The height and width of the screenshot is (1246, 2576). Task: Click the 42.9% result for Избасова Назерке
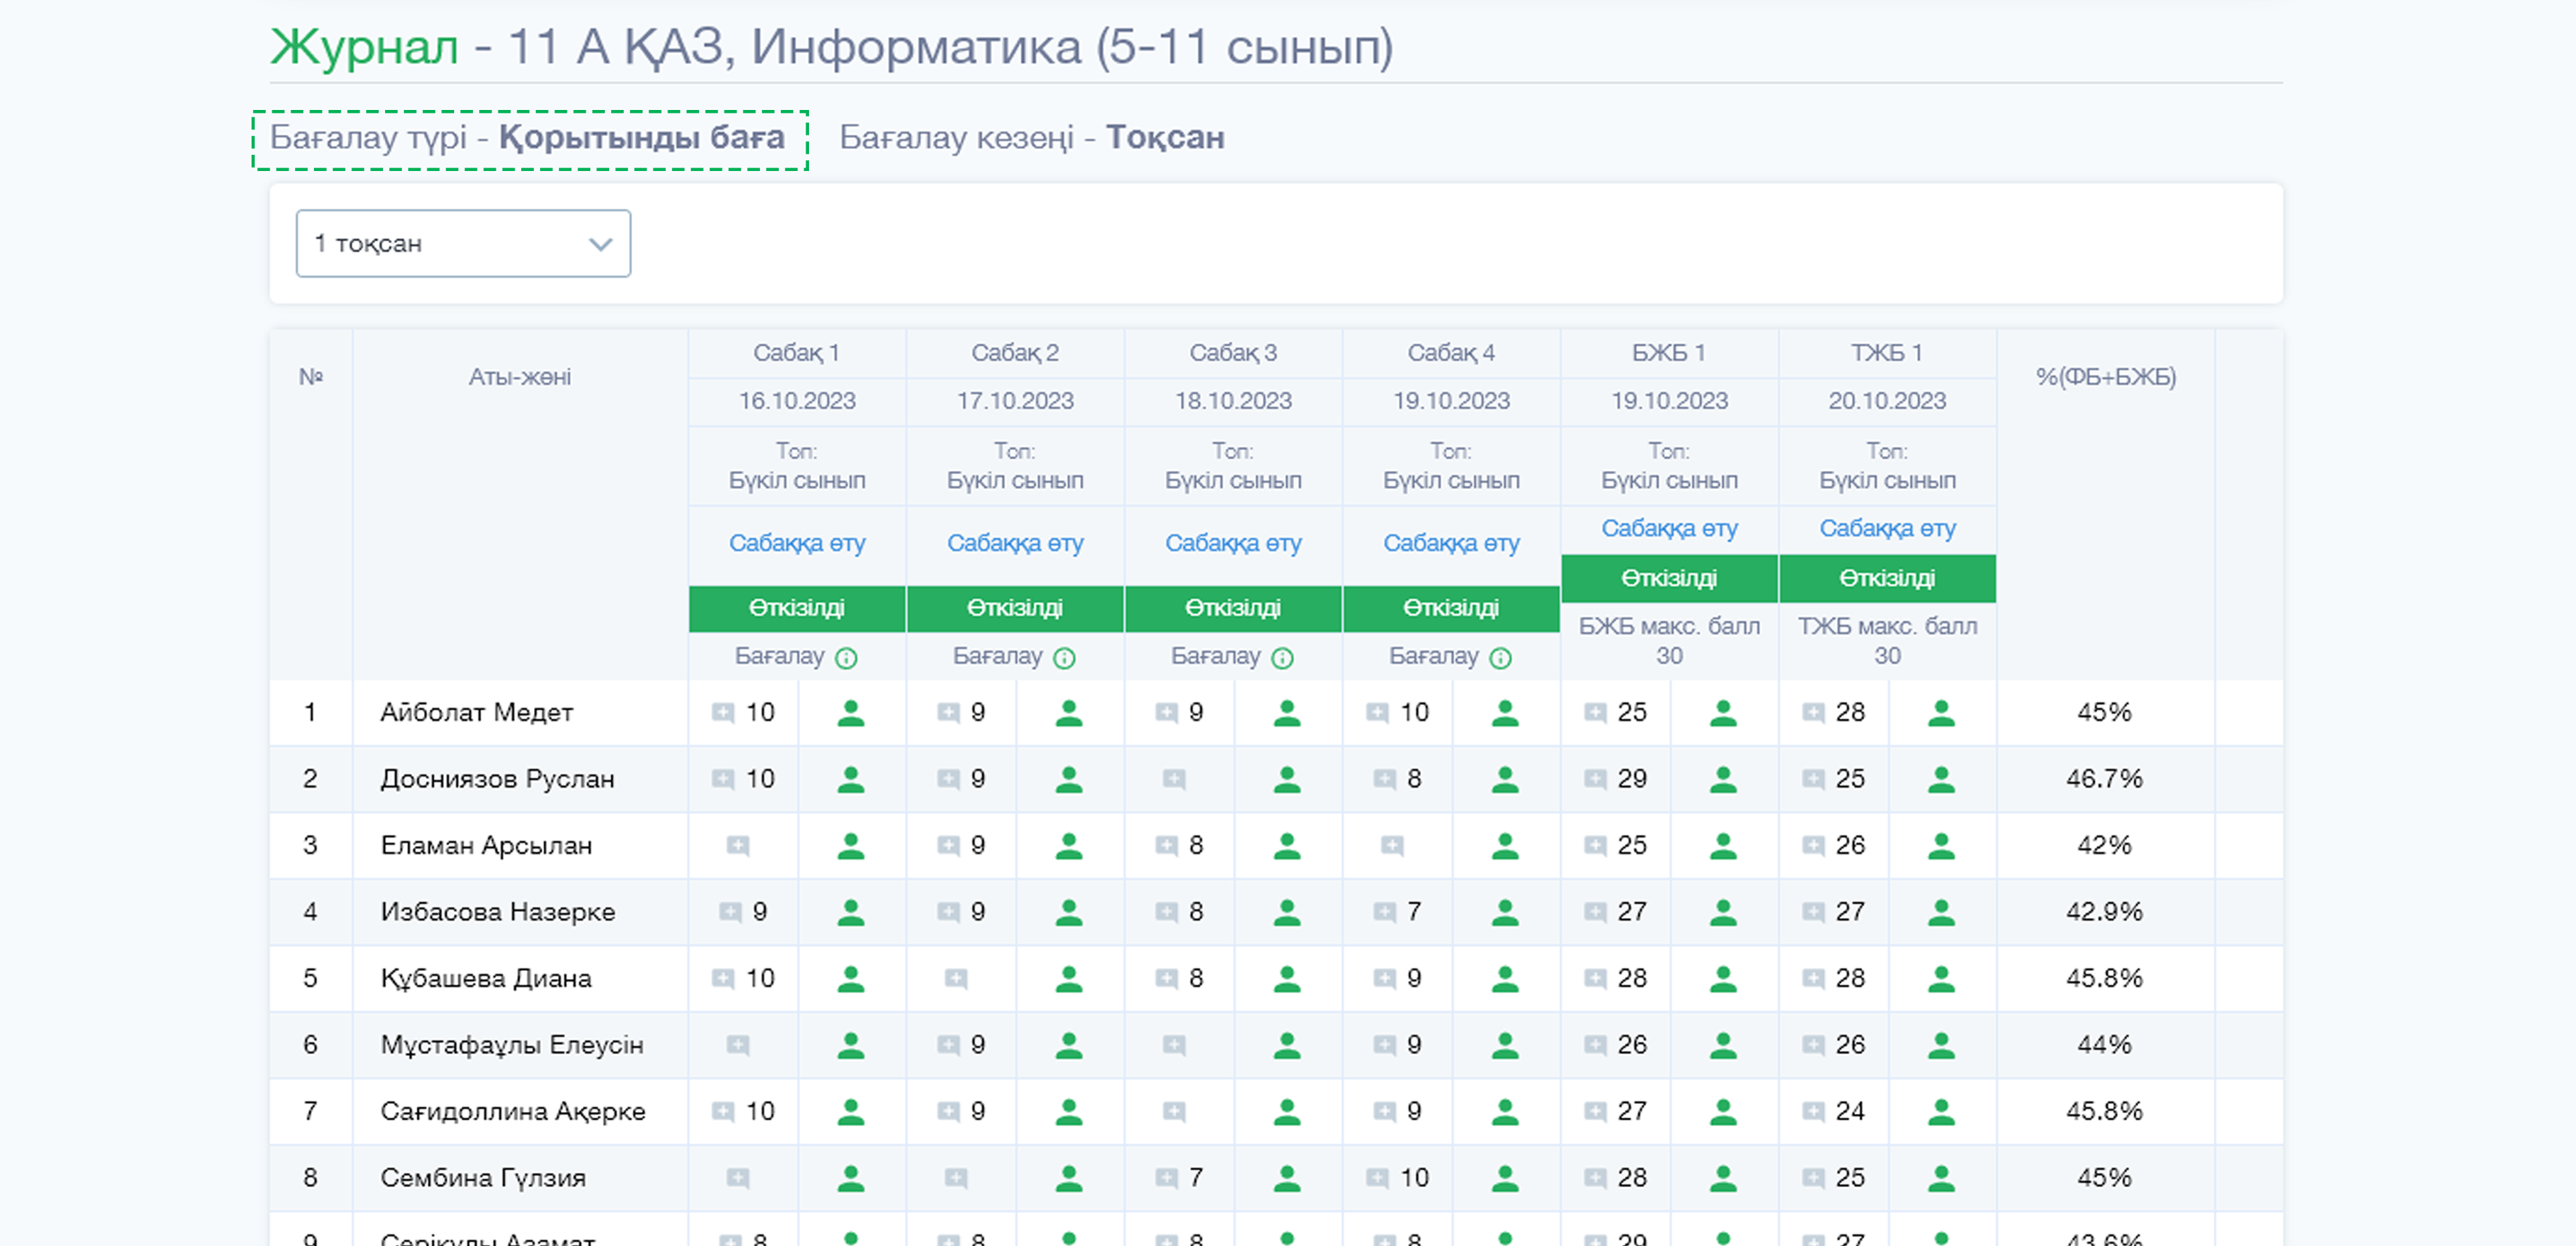(2104, 912)
